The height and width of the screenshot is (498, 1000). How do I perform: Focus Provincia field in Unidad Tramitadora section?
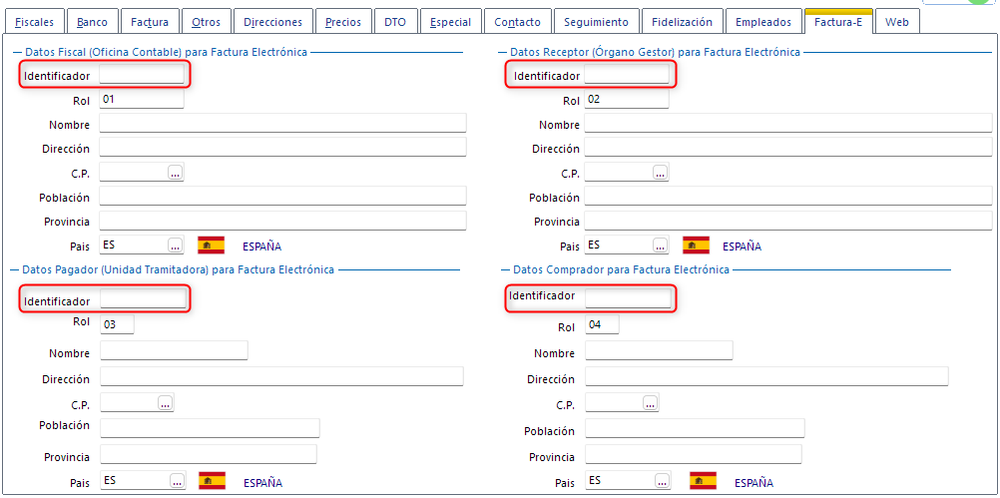pyautogui.click(x=209, y=454)
